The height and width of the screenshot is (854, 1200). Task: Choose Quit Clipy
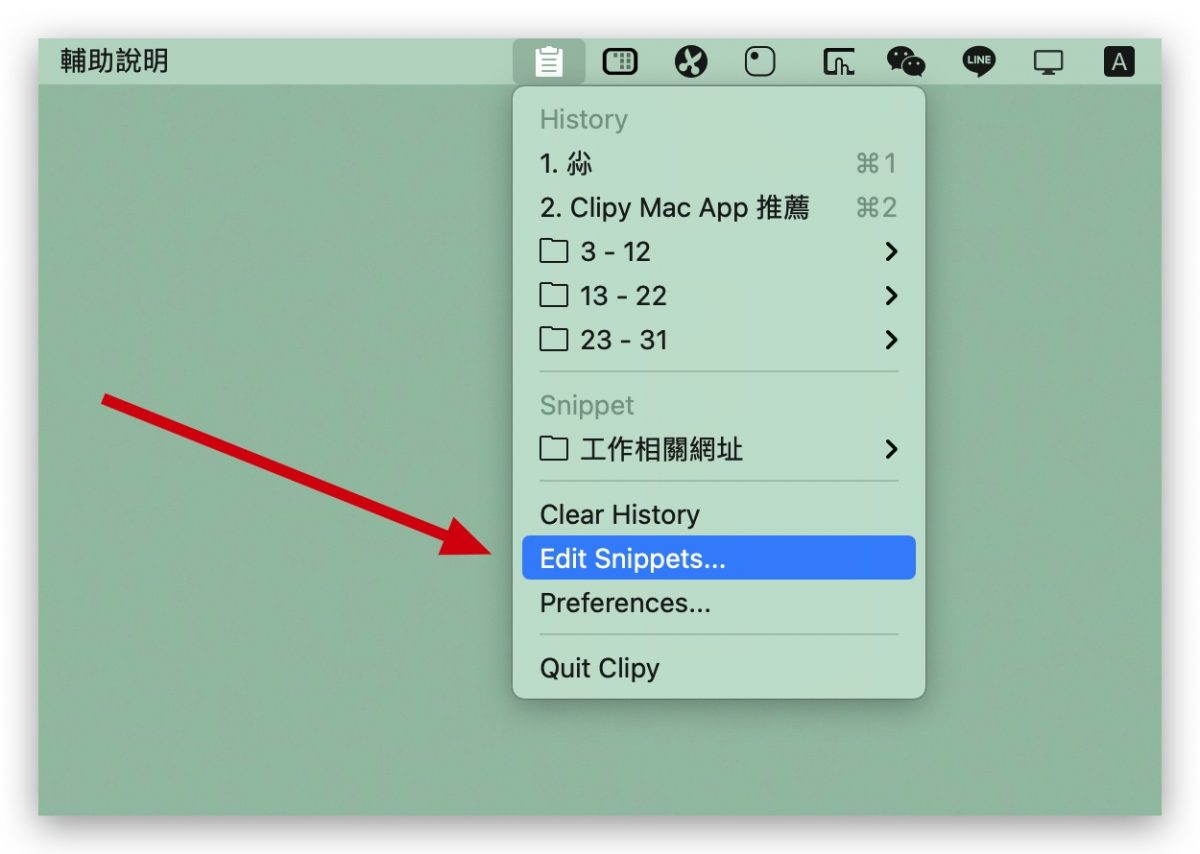[x=718, y=668]
